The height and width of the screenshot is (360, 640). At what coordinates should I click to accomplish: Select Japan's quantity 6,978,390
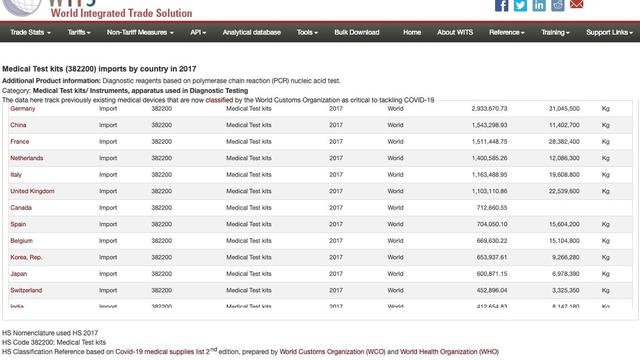pyautogui.click(x=566, y=274)
